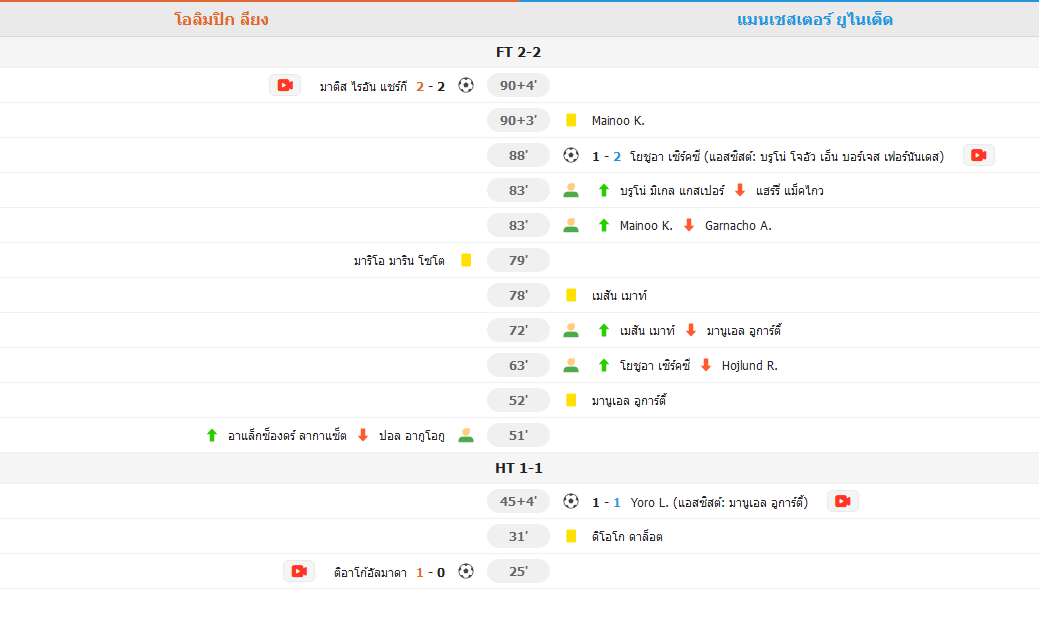This screenshot has width=1044, height=627.
Task: Select ดีโอโก ดาล็อต's yellow card icon at 31'
Action: point(571,536)
